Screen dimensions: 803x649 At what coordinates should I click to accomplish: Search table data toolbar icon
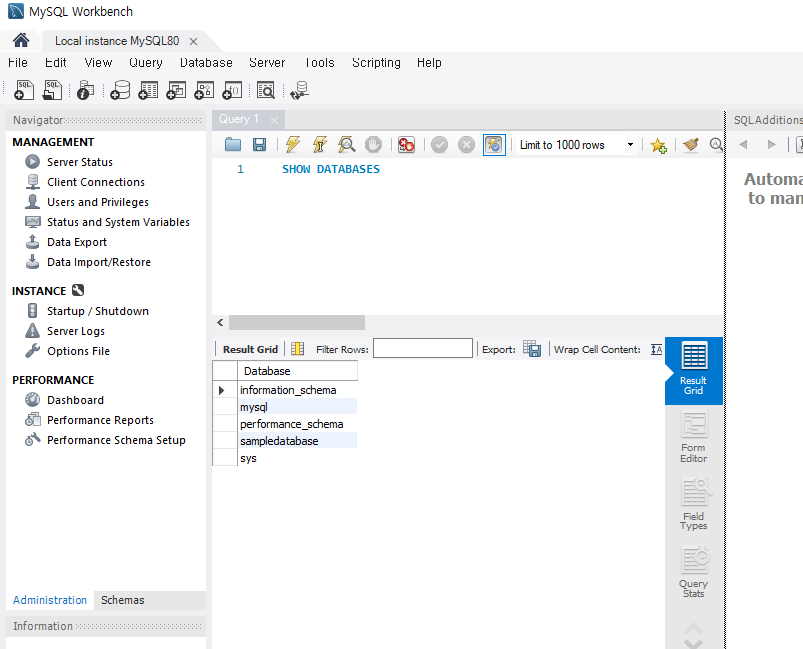click(266, 90)
